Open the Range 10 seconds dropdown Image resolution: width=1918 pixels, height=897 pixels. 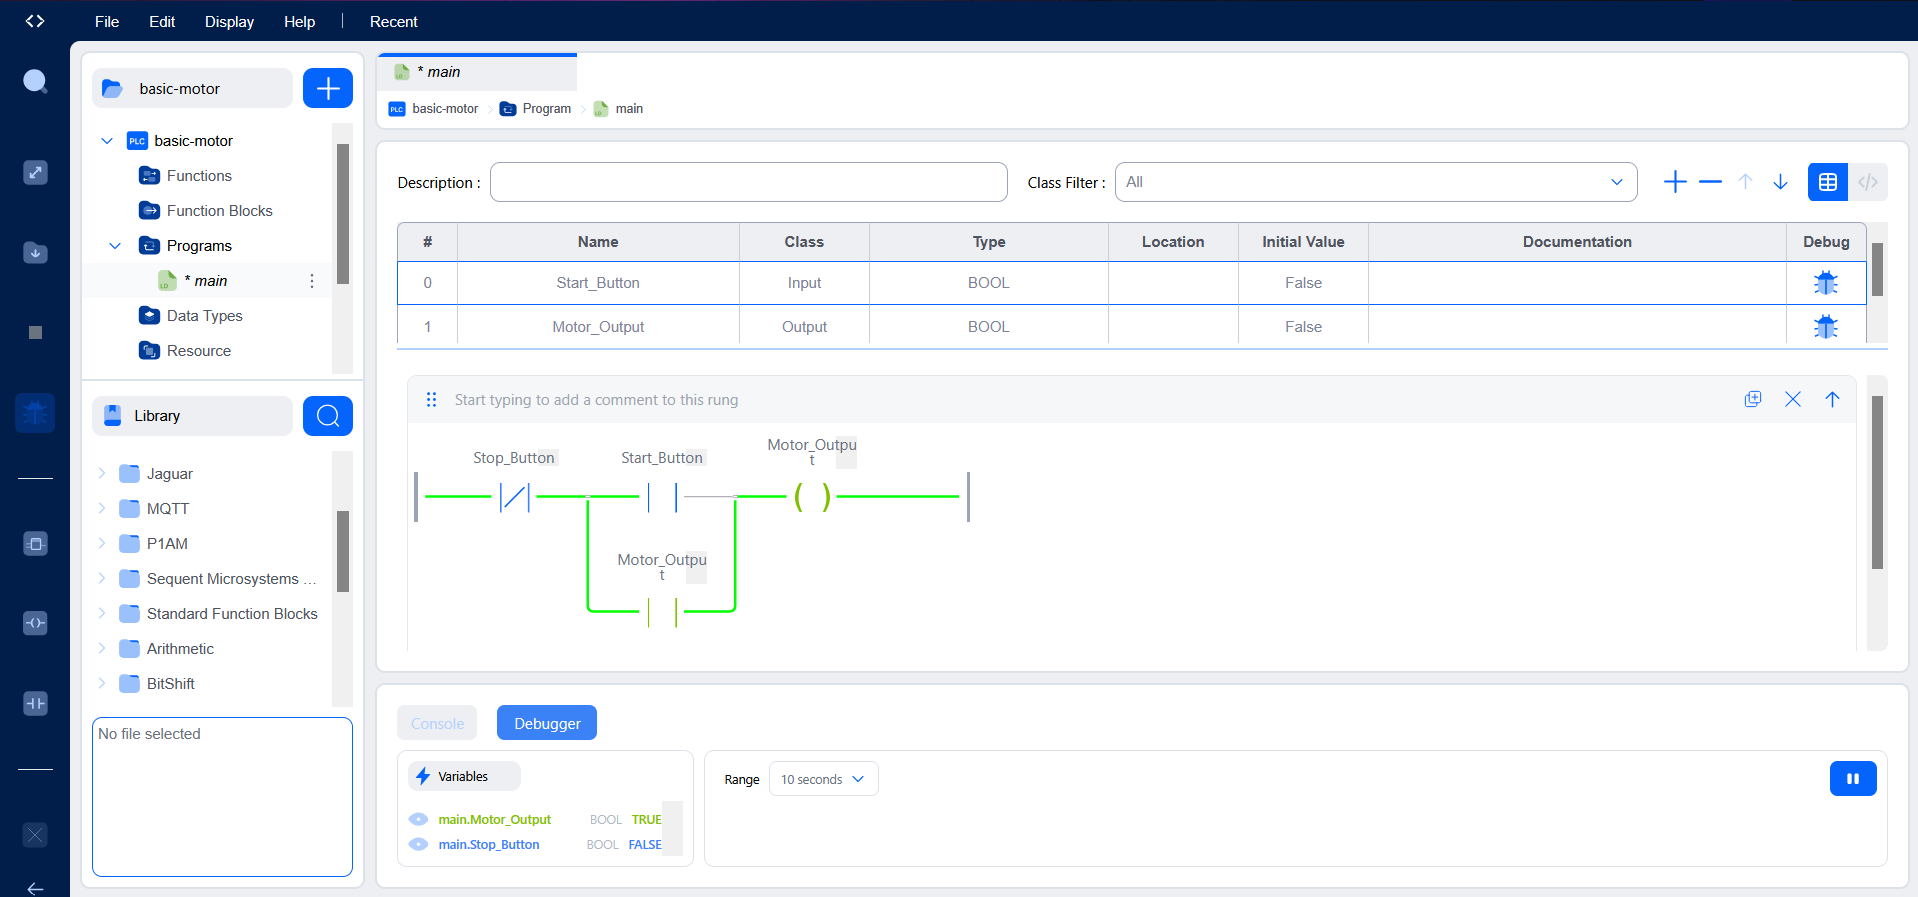823,779
